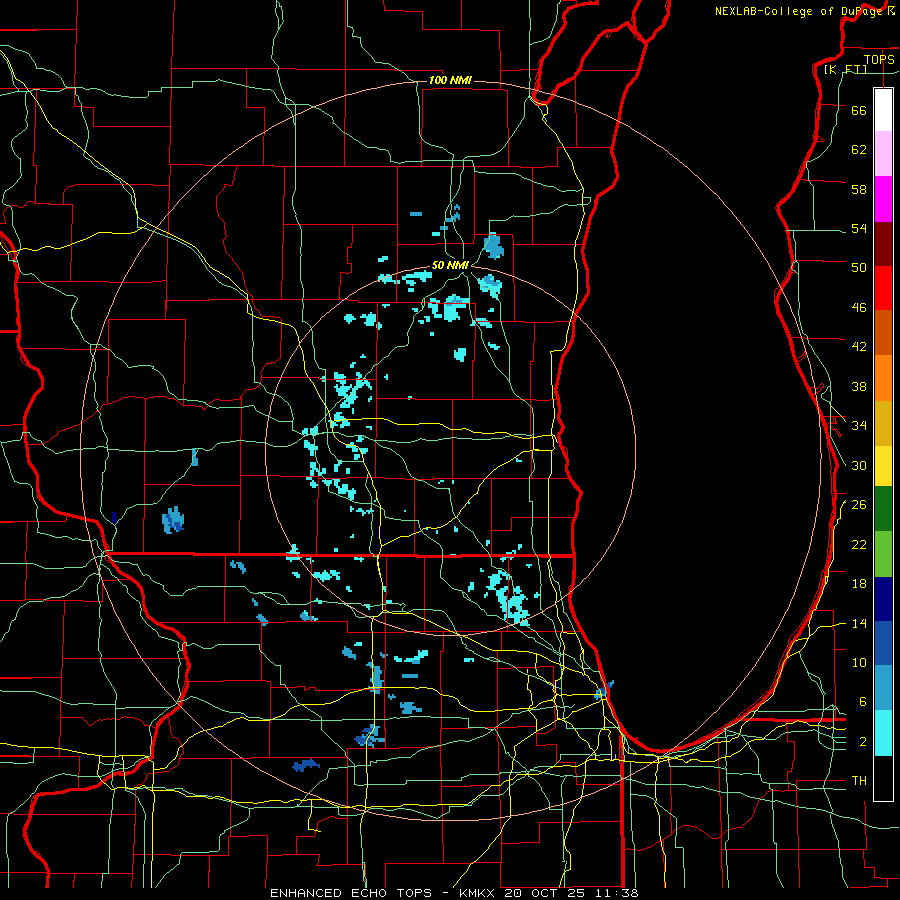The height and width of the screenshot is (900, 900).
Task: Pick the burnt orange legend swatch
Action: click(x=883, y=332)
